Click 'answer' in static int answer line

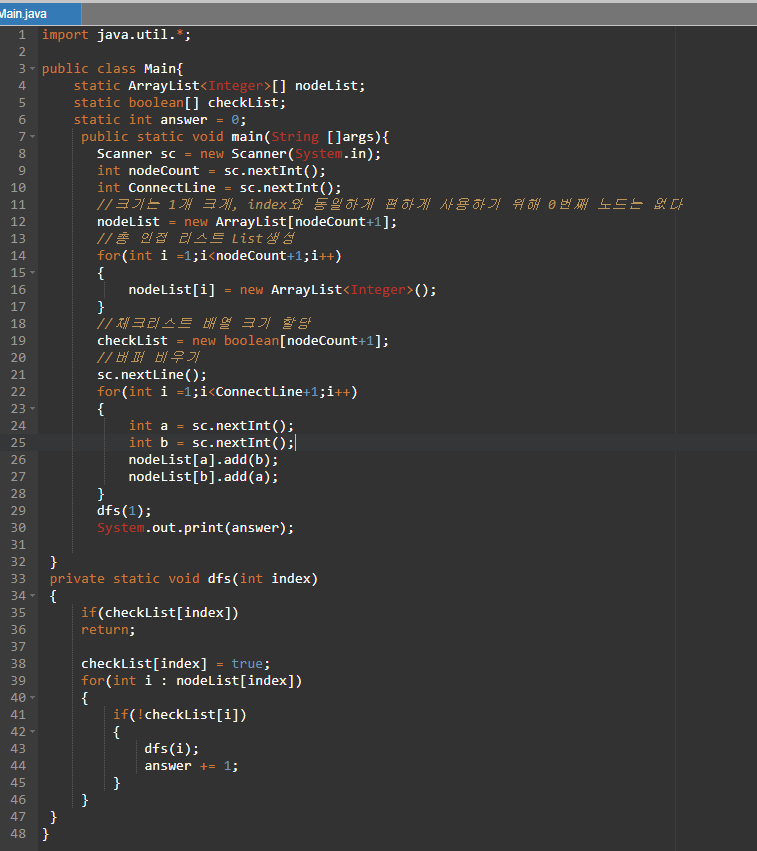(184, 120)
